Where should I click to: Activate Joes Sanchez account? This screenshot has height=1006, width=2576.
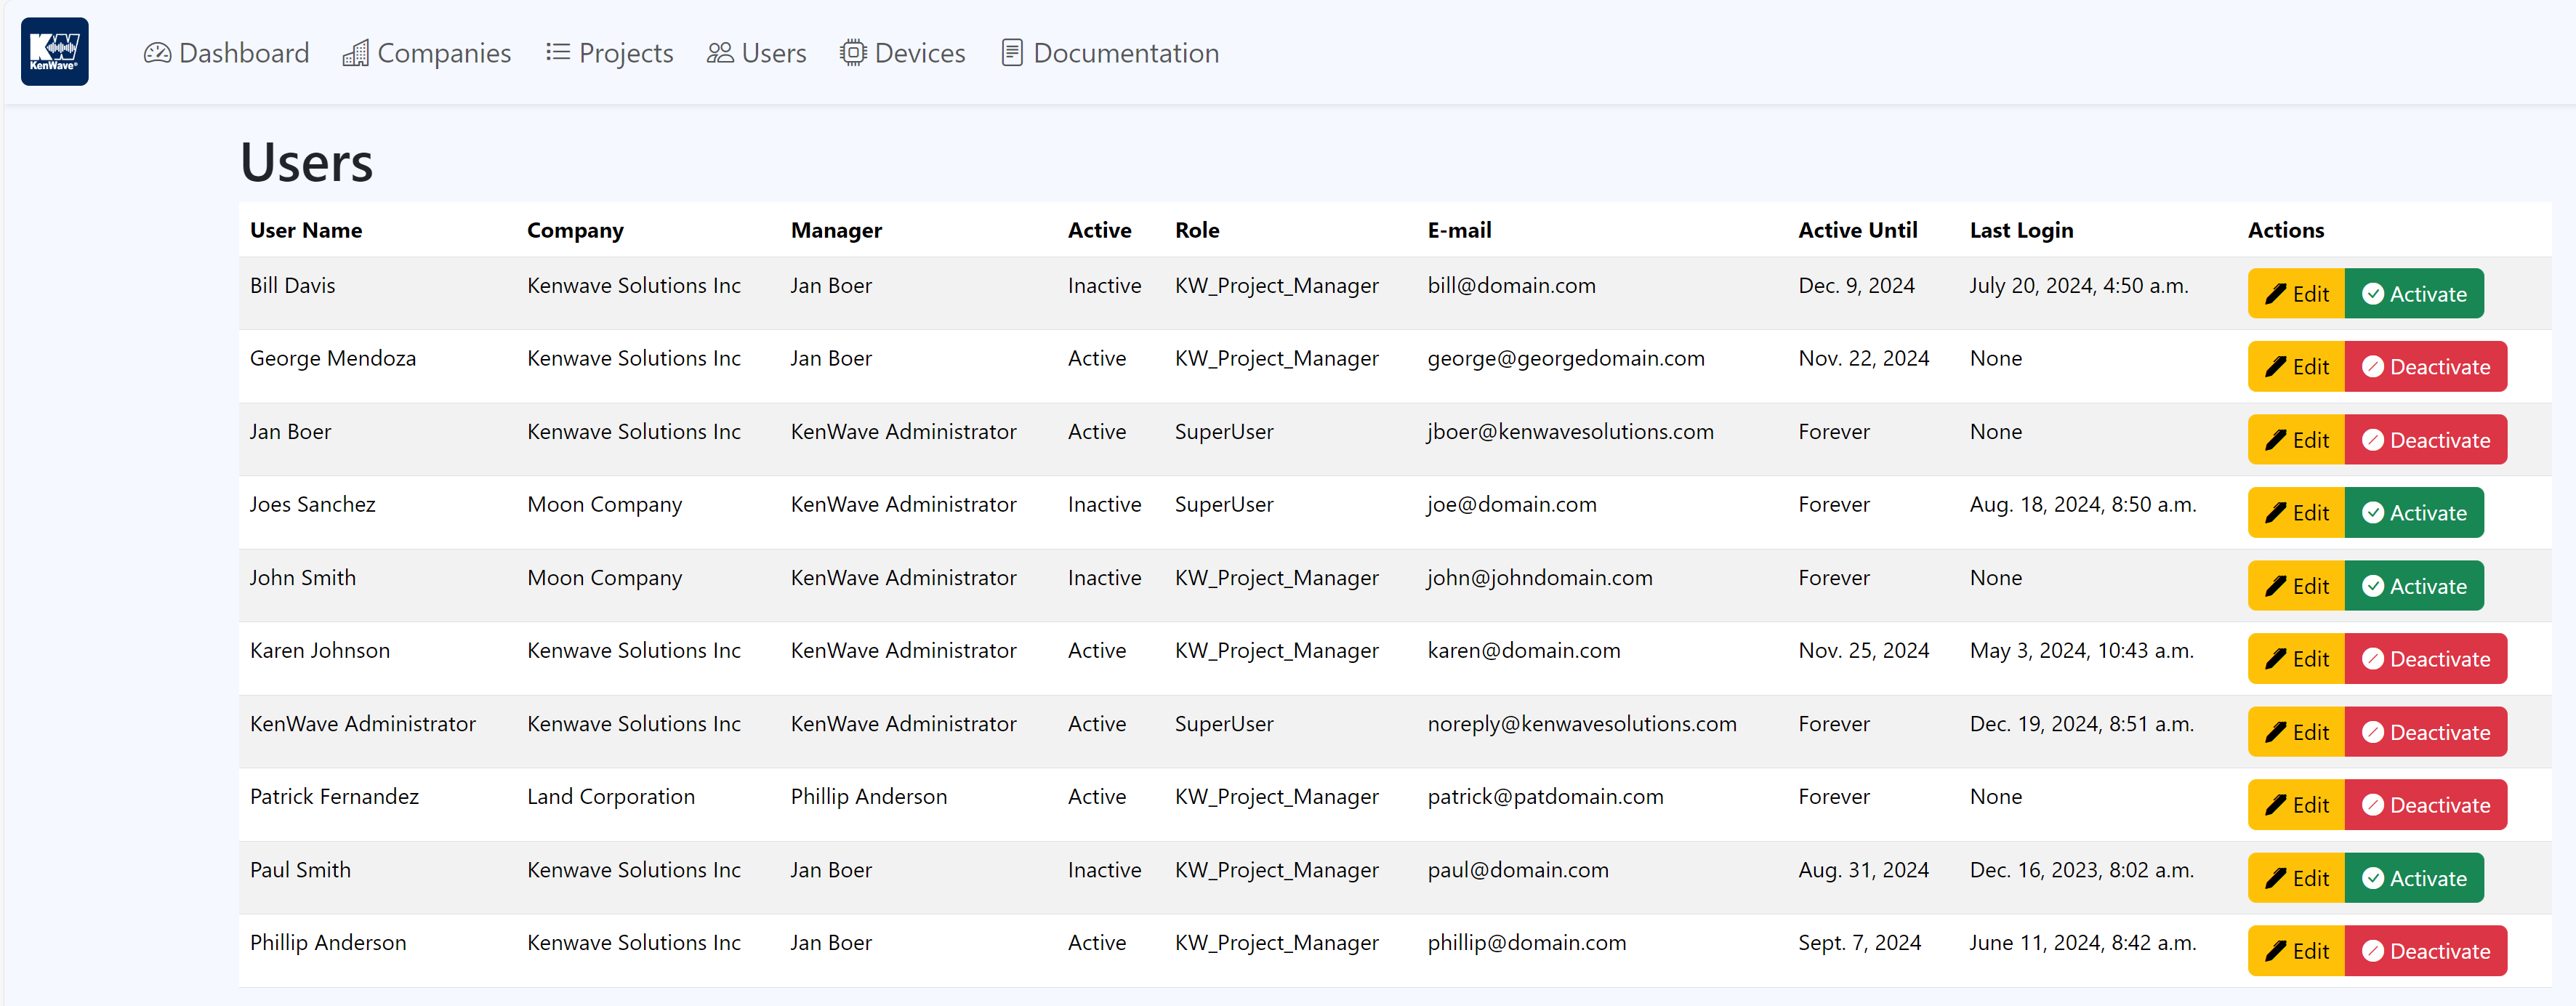pyautogui.click(x=2413, y=513)
